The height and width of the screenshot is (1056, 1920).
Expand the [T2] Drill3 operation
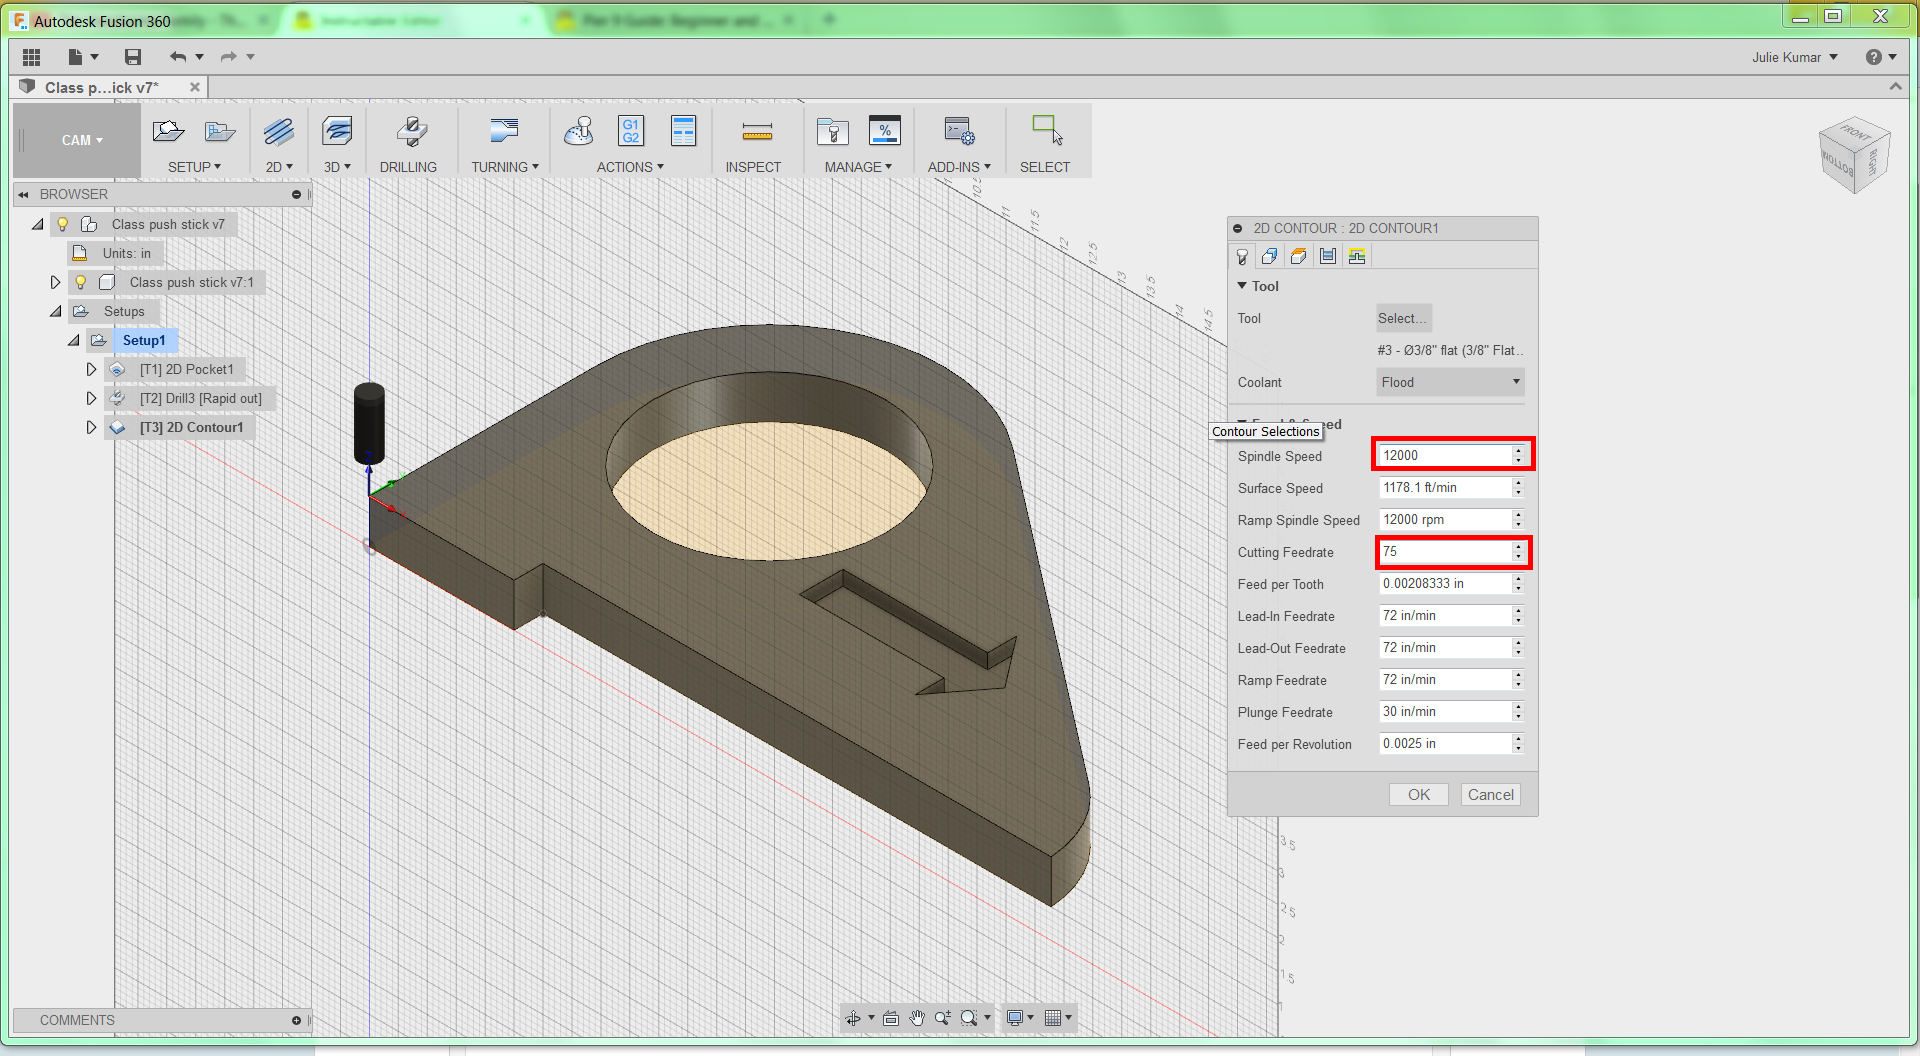point(91,398)
